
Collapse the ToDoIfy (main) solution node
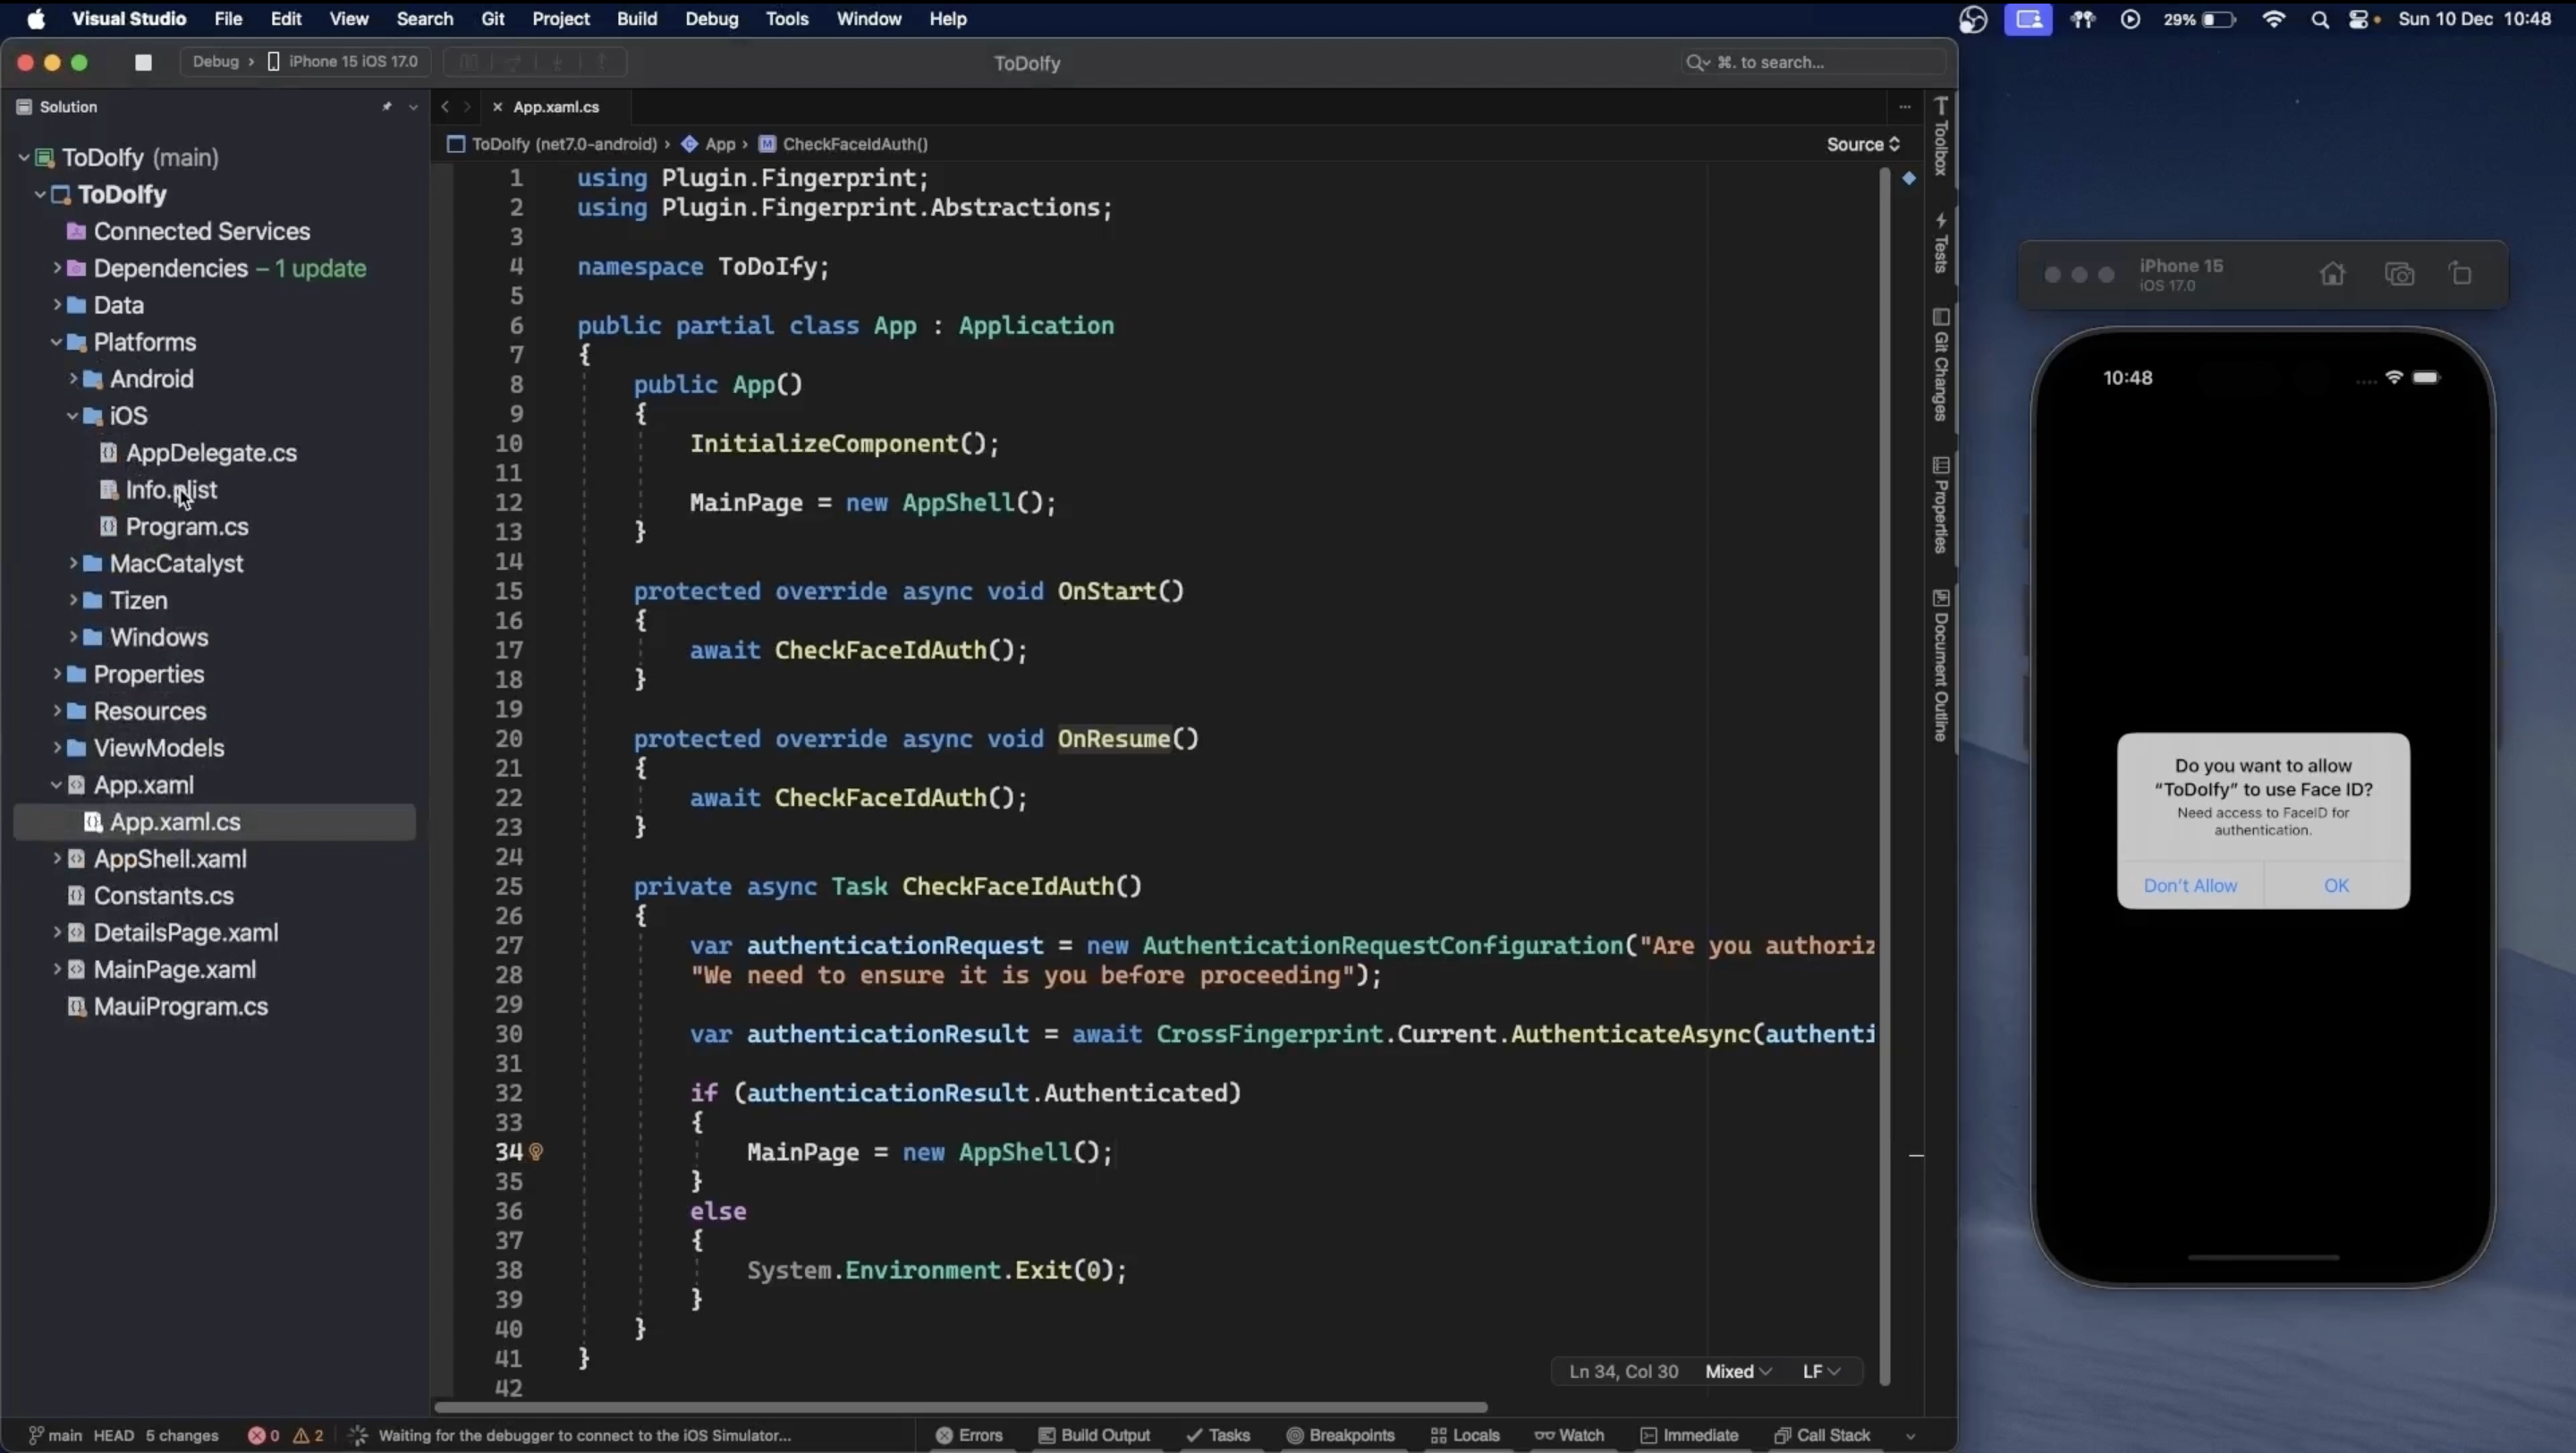(x=23, y=157)
